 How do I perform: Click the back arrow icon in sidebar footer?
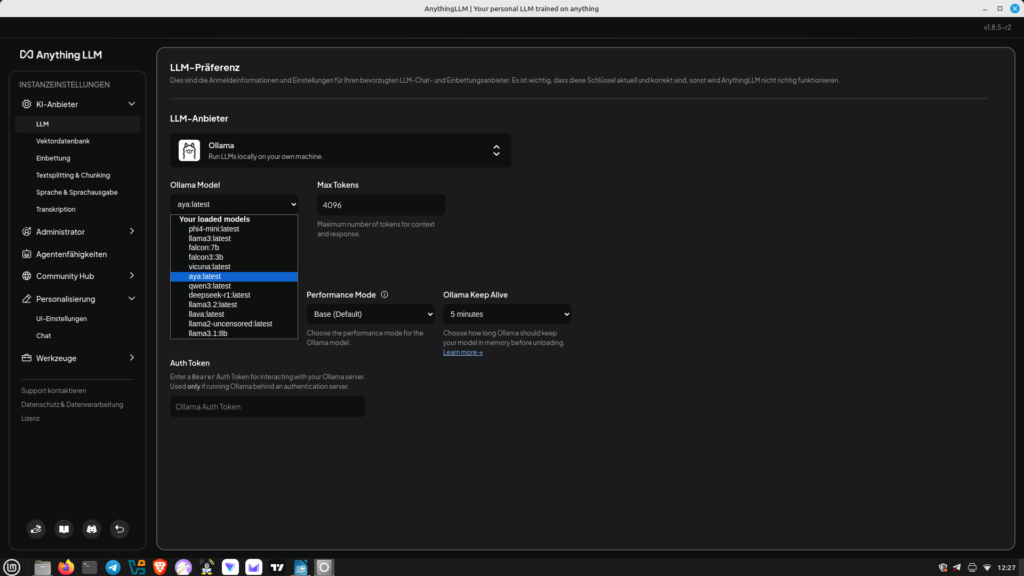pyautogui.click(x=120, y=529)
